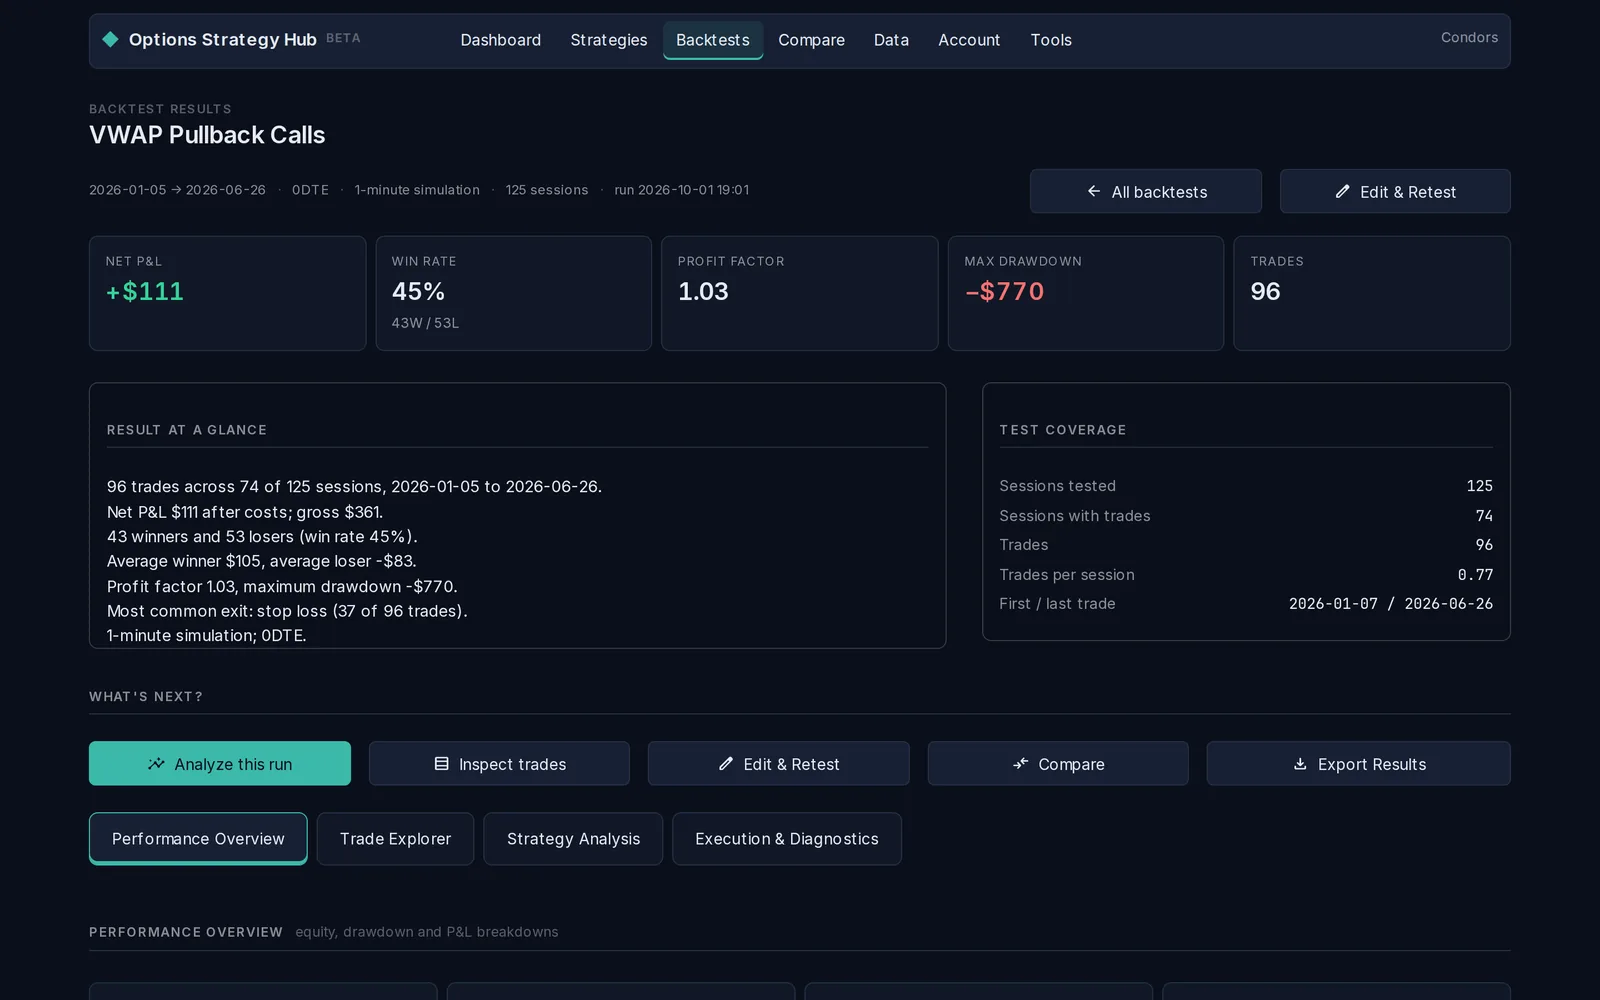Click the Win Rate value 45%
The width and height of the screenshot is (1600, 1000).
click(x=418, y=291)
